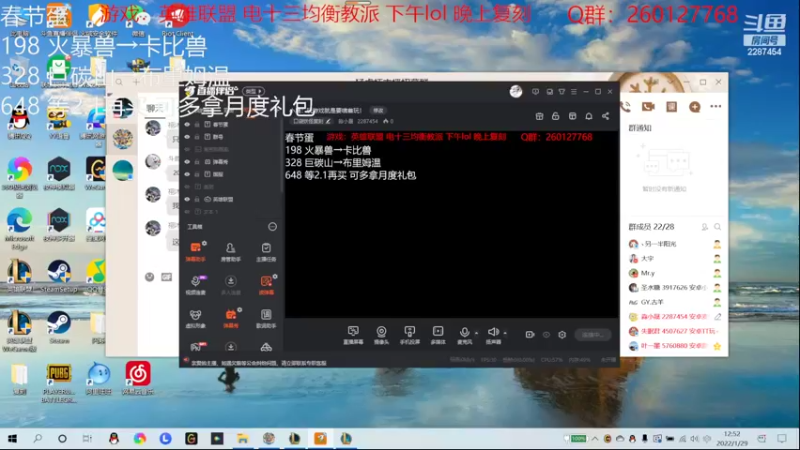Toggle lock on 群号 source
This screenshot has height=450, width=800.
(x=197, y=137)
